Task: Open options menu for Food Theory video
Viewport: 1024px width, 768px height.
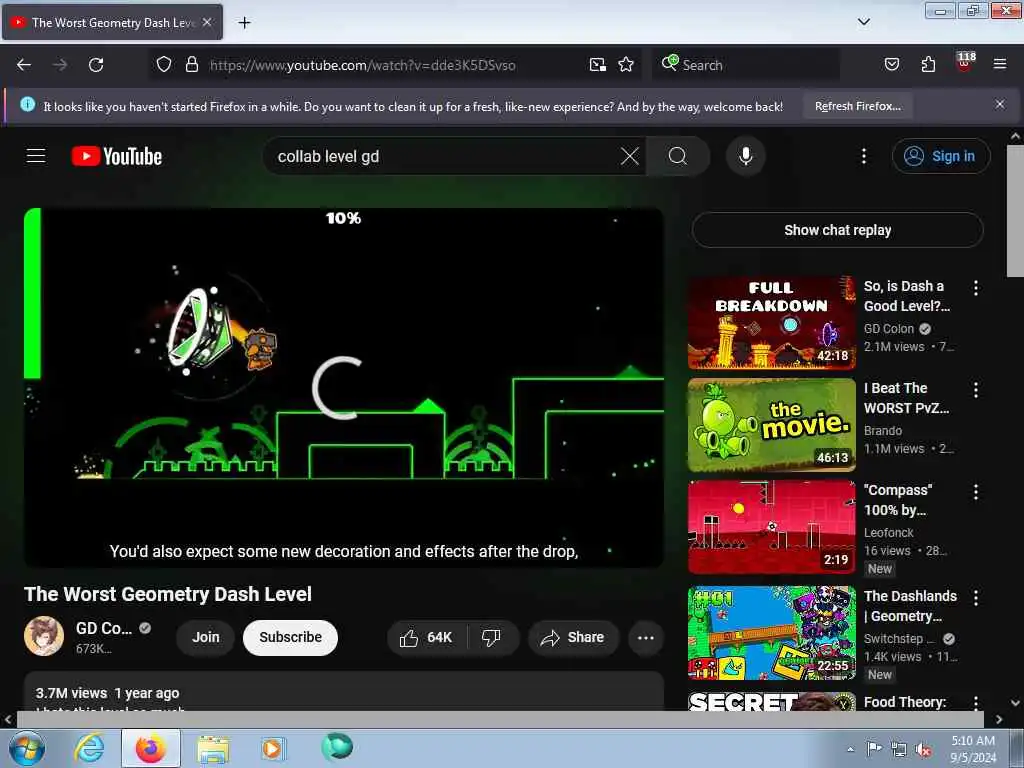Action: (x=976, y=703)
